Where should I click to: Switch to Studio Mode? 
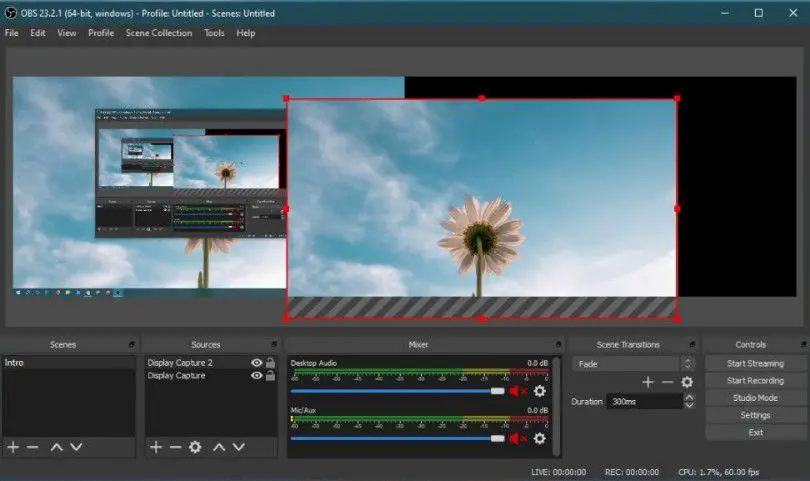(755, 398)
